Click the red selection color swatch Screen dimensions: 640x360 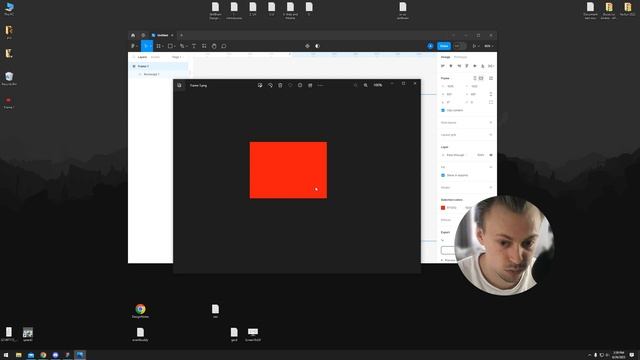point(443,208)
